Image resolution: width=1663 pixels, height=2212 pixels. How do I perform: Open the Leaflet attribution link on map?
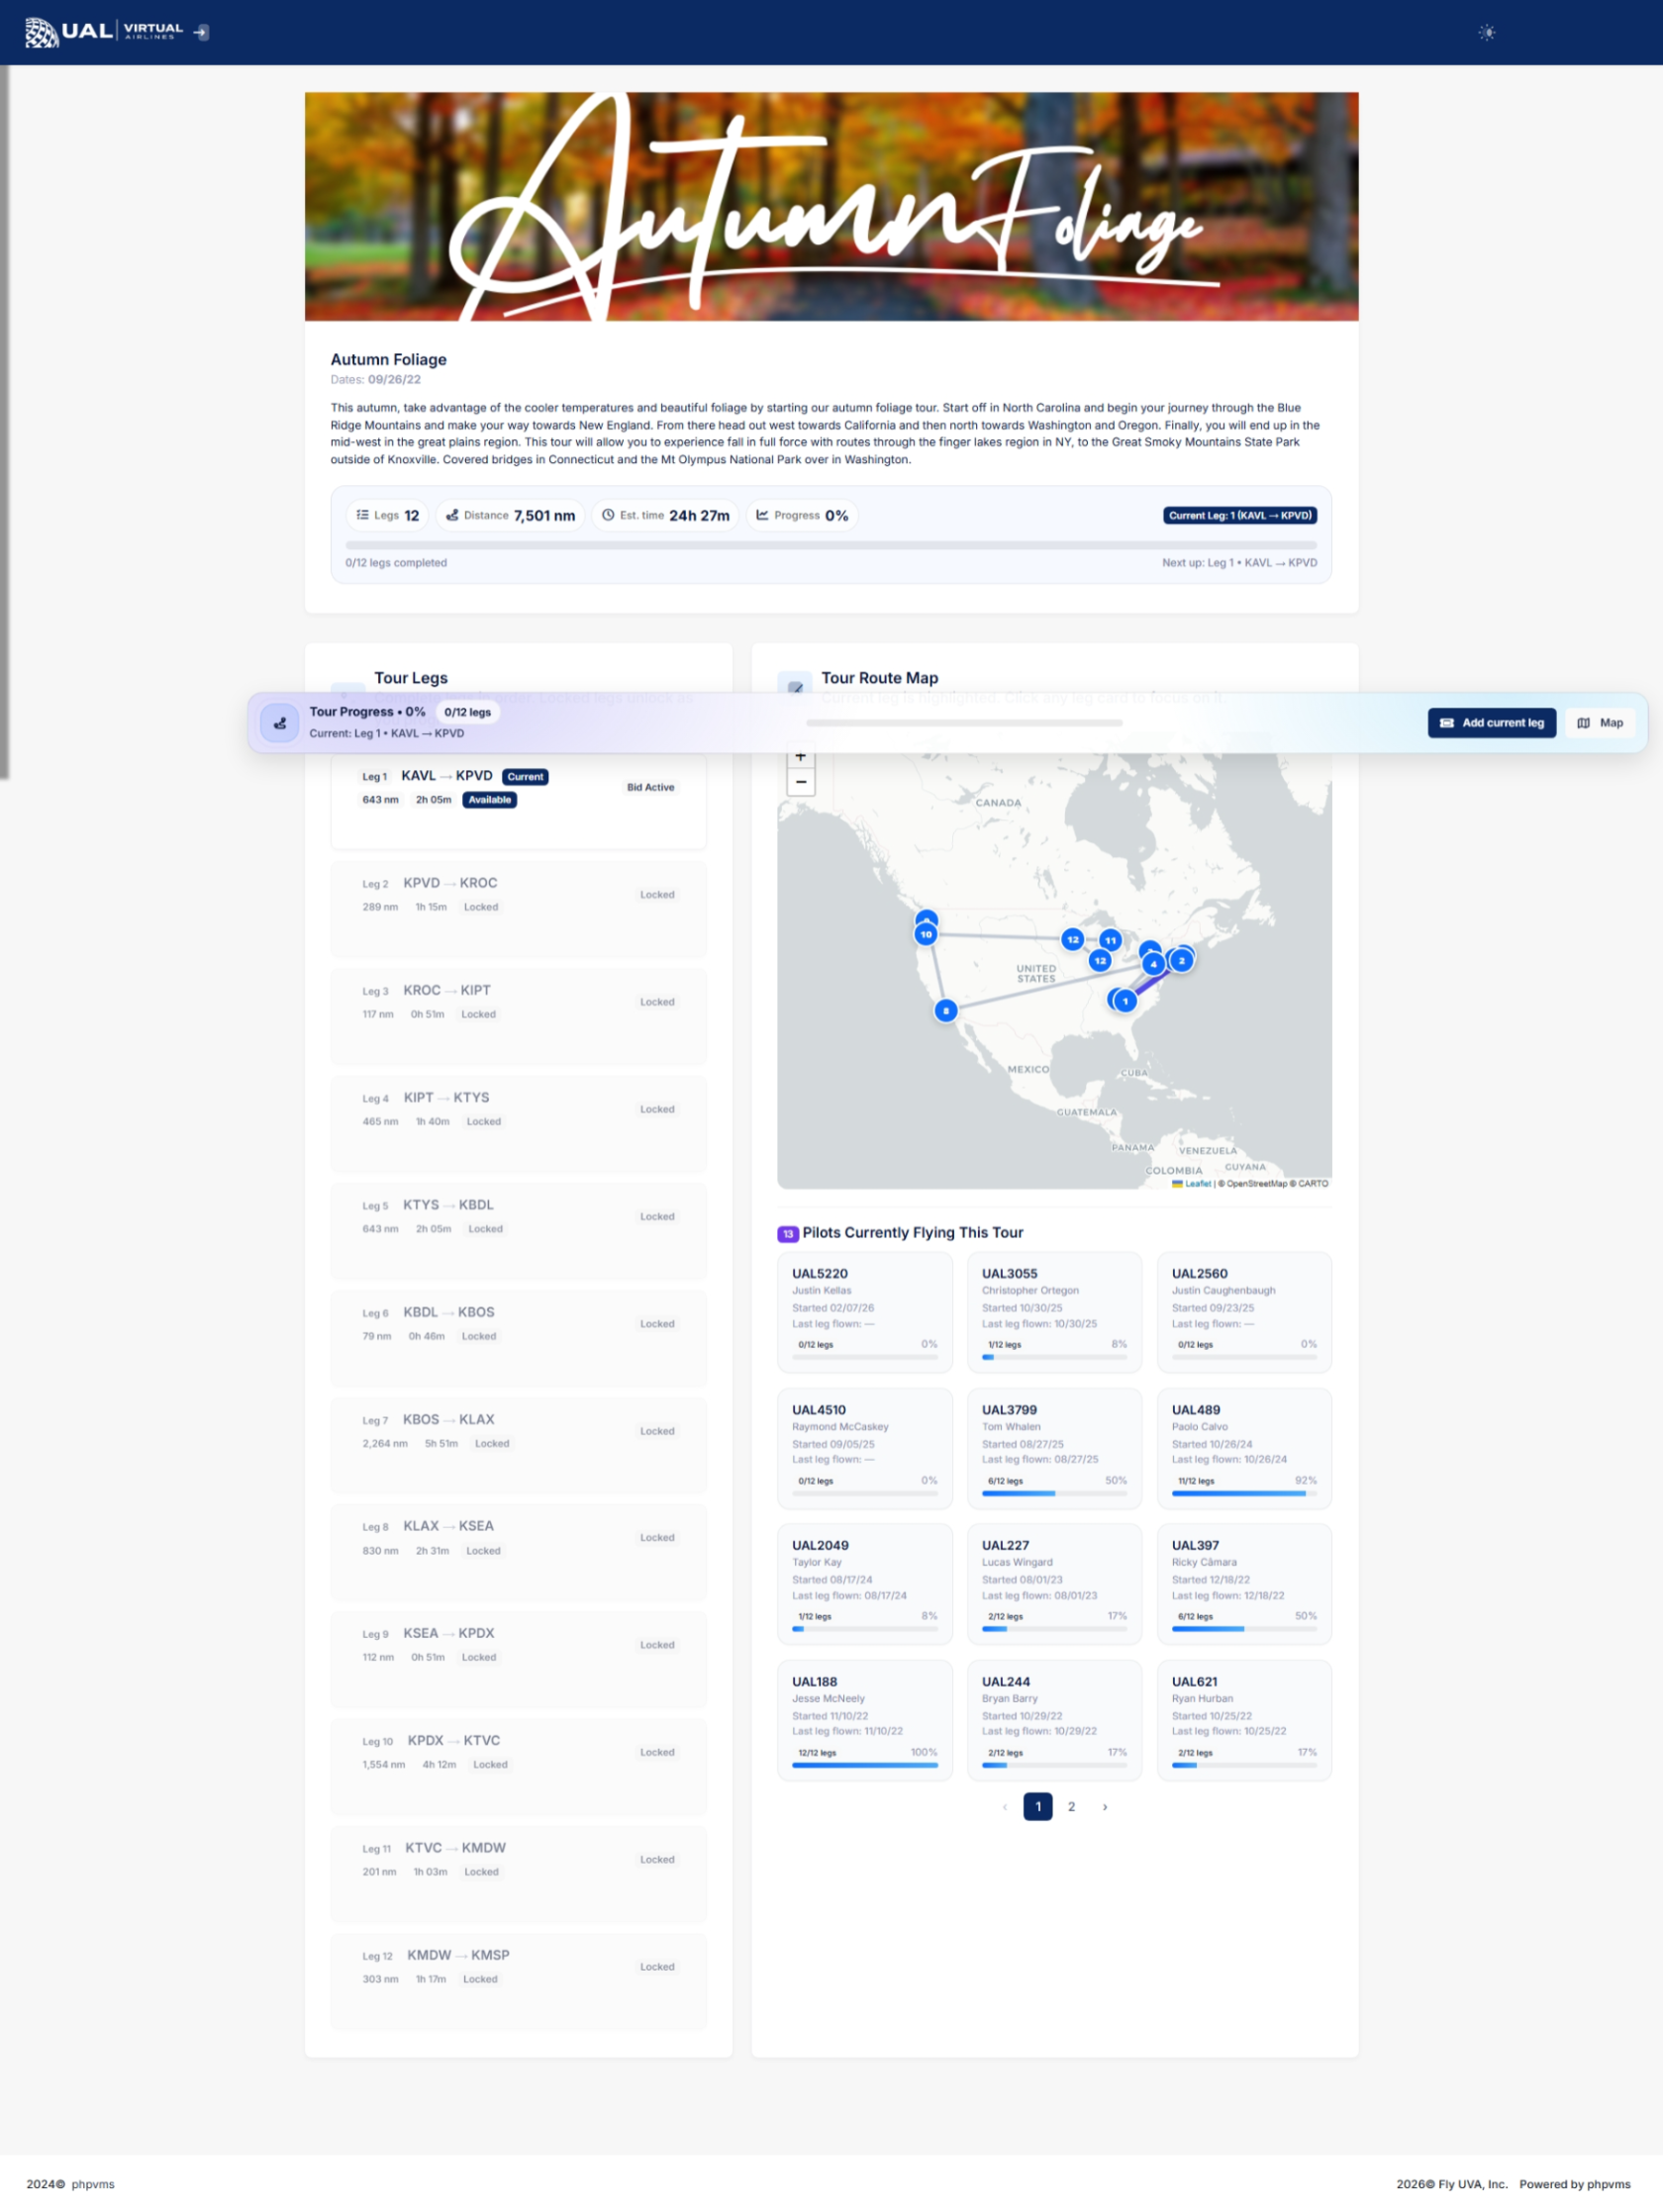[x=1197, y=1184]
